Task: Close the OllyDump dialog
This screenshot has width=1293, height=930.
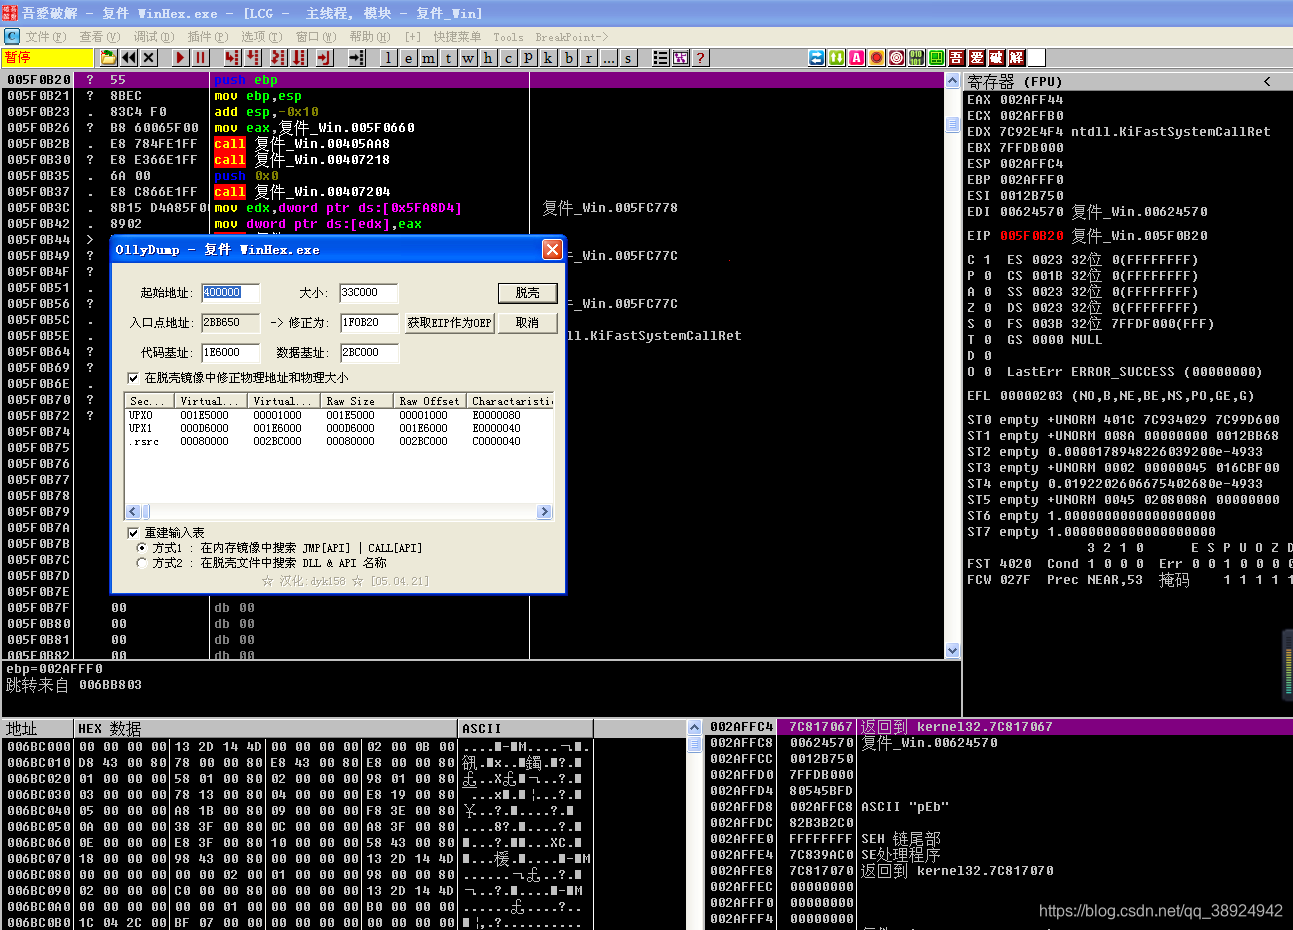Action: point(552,250)
